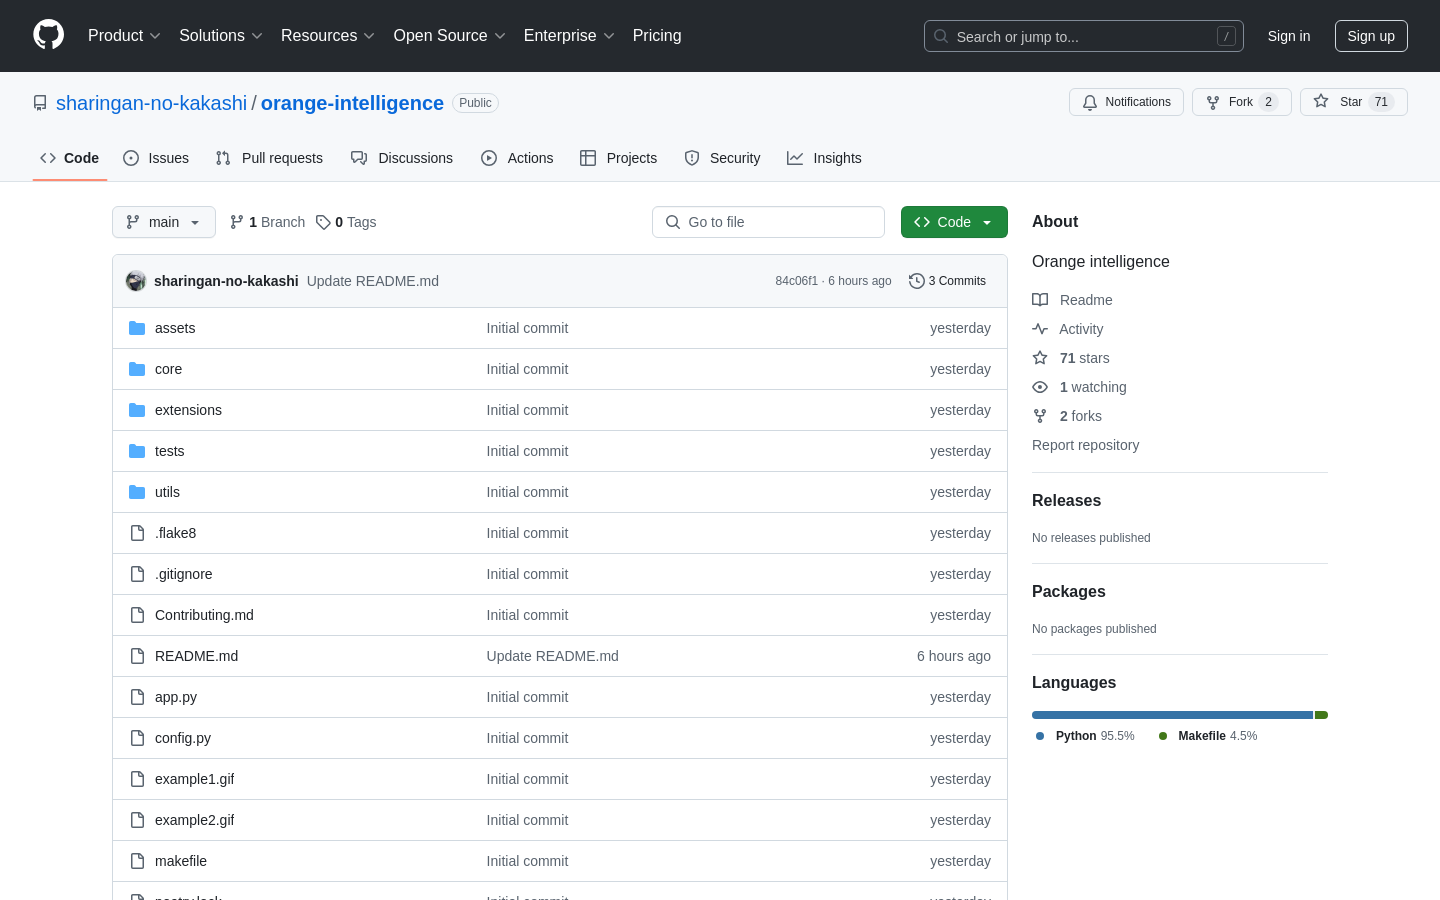Open config.py file
The image size is (1440, 900).
point(183,738)
